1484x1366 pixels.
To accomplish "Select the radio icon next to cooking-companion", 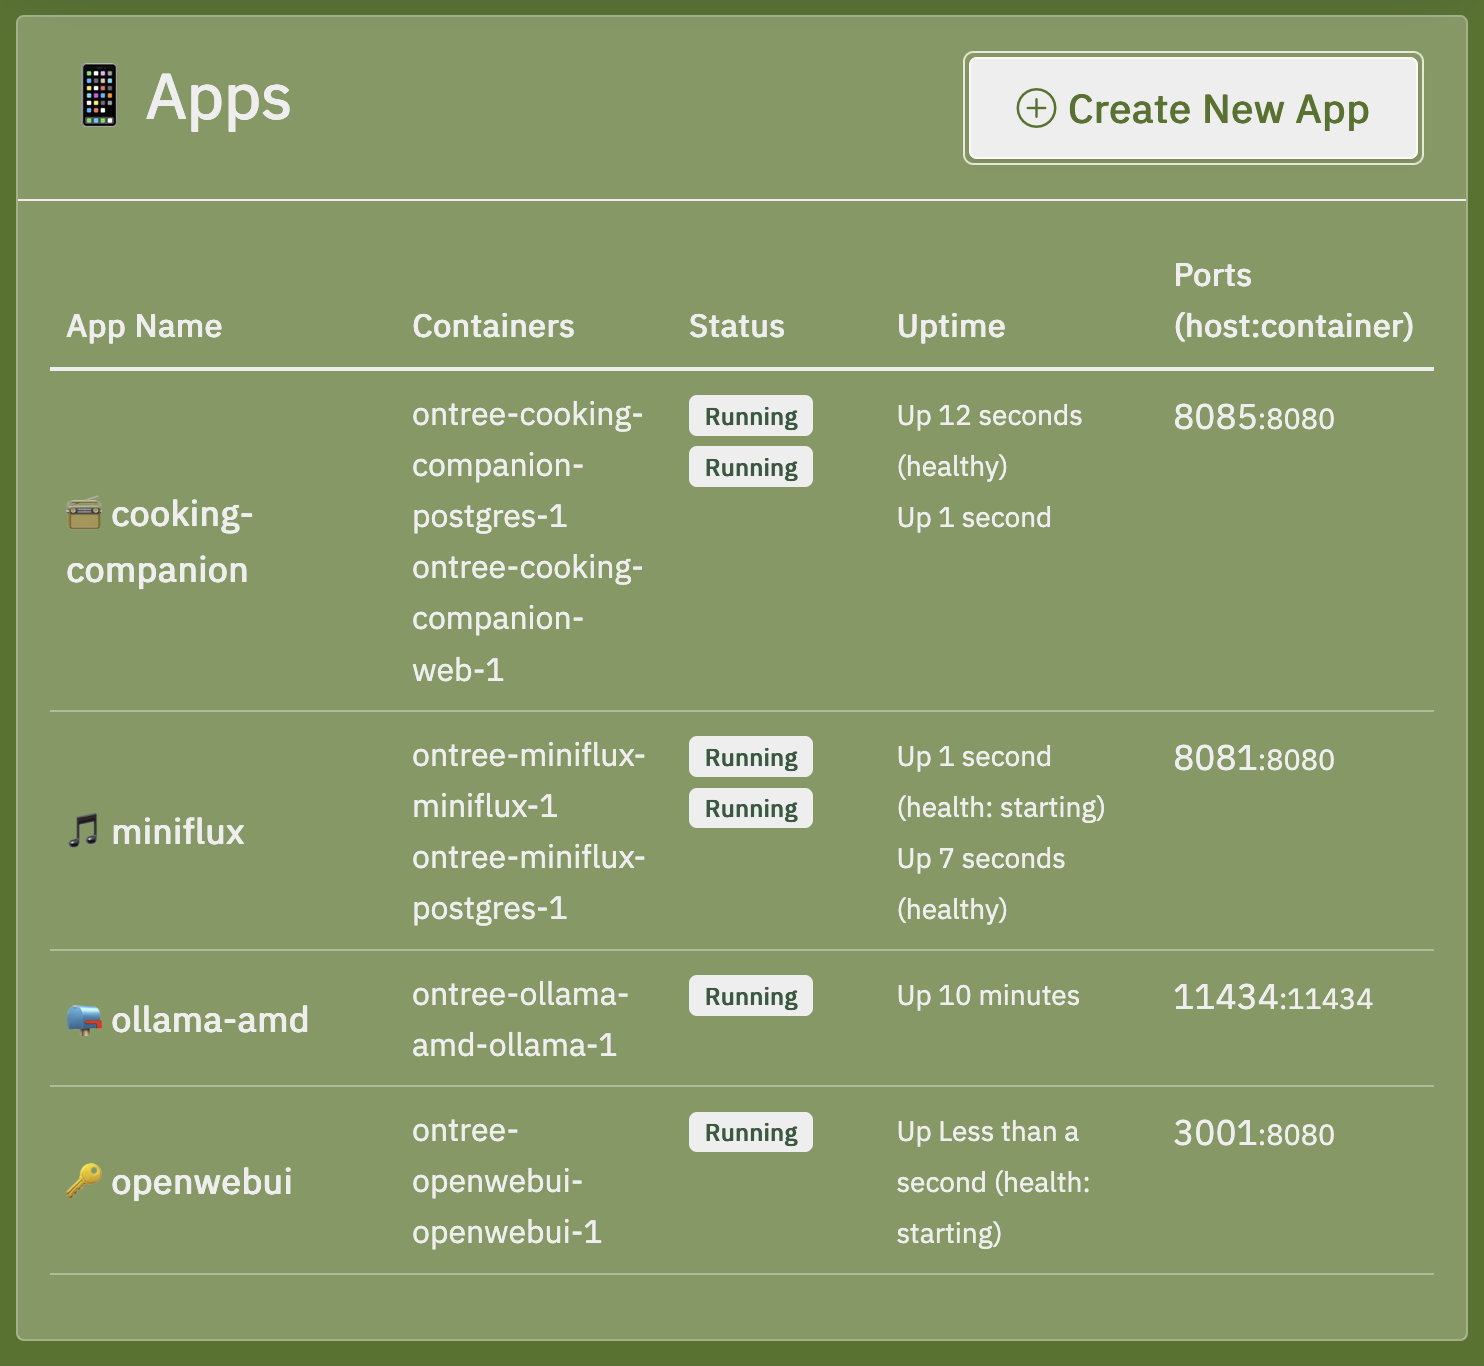I will (84, 515).
